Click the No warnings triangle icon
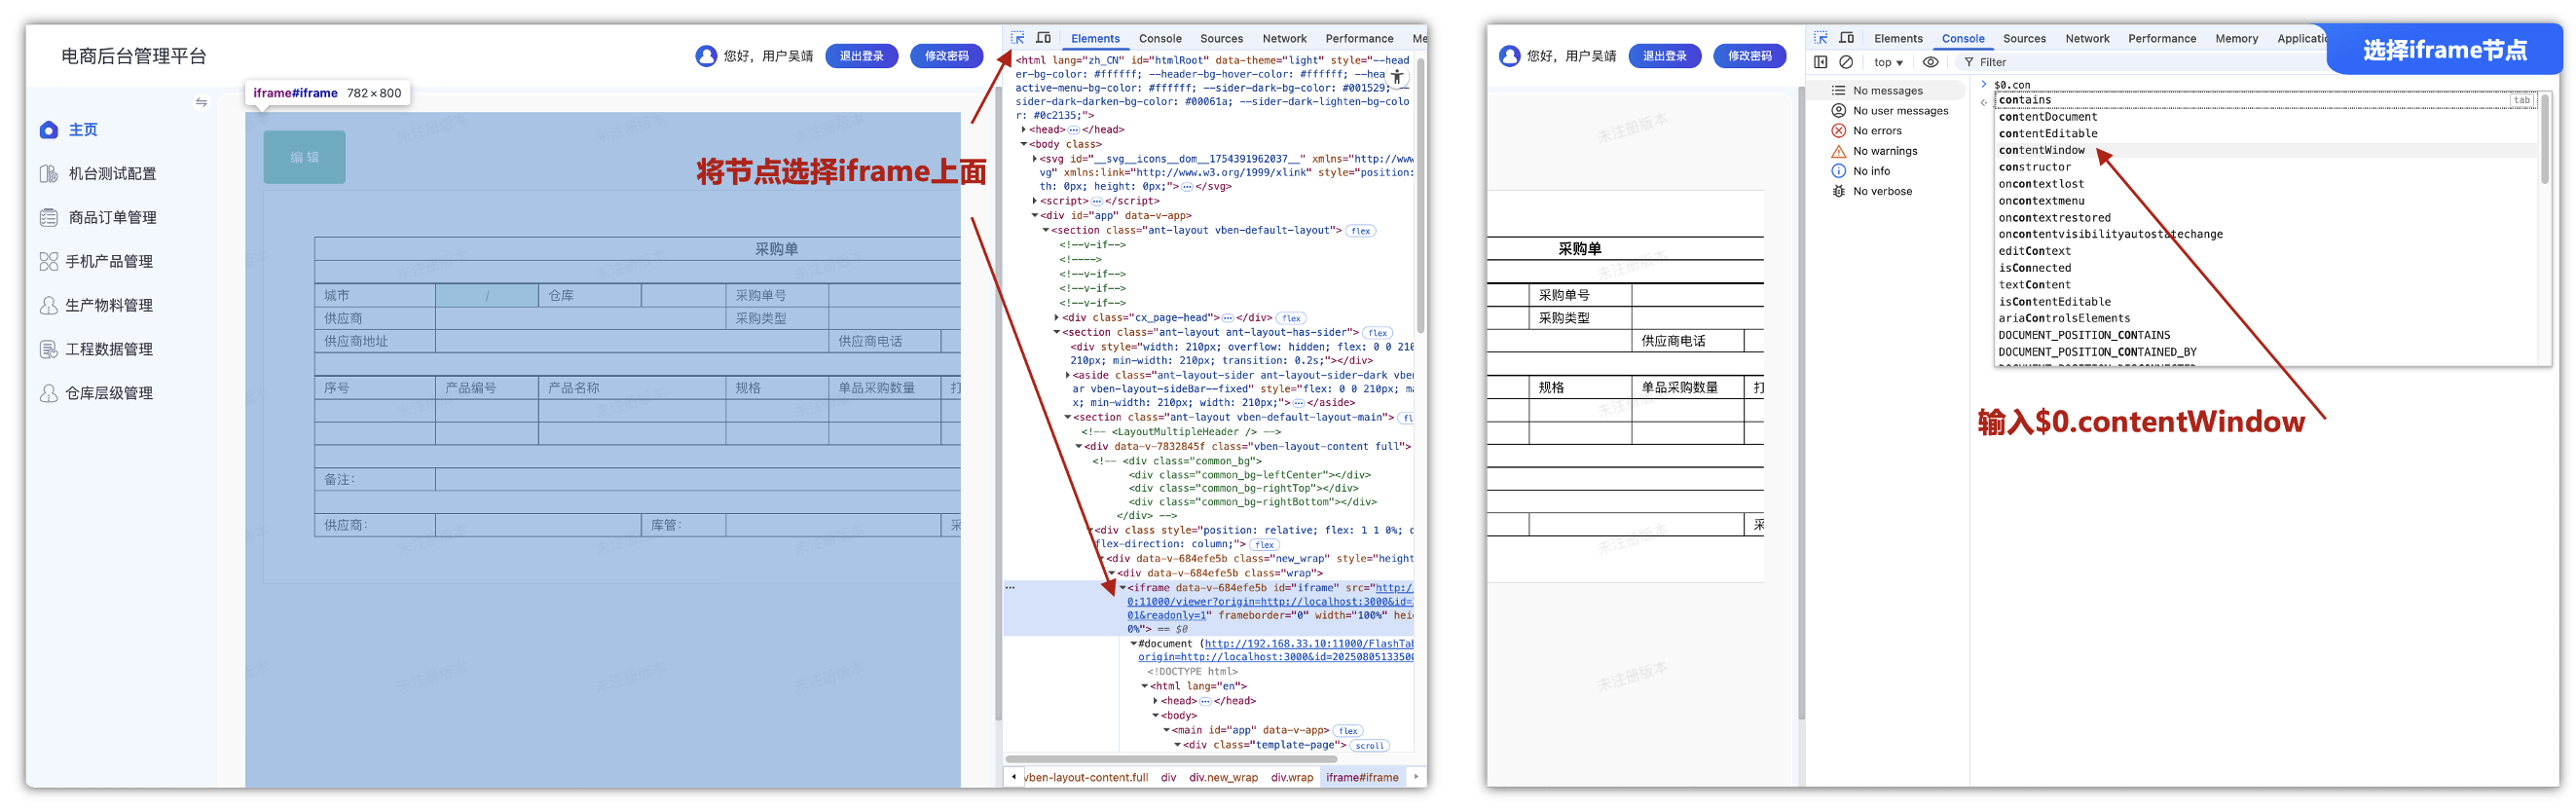Screen dimensions: 2576x810 tap(1838, 151)
